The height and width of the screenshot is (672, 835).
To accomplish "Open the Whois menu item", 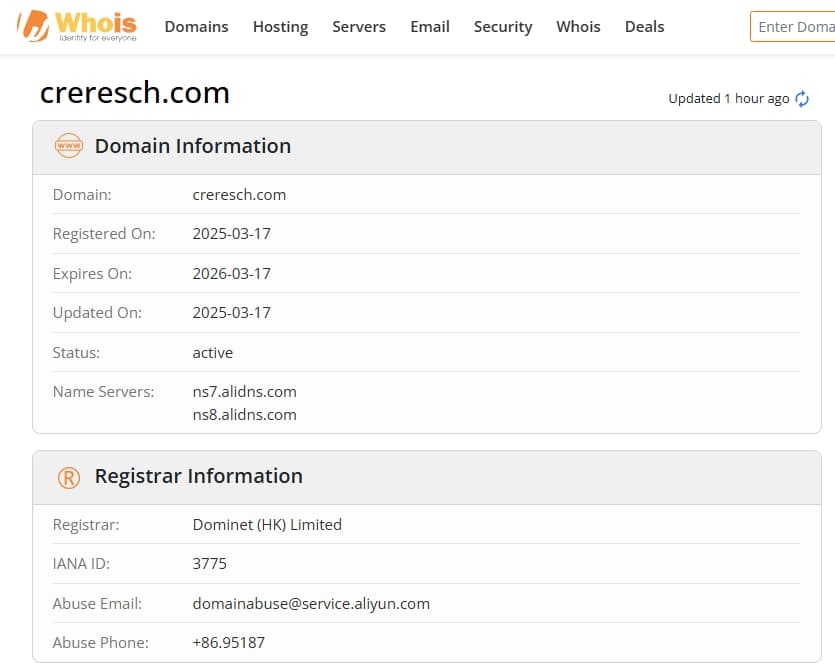I will (578, 27).
